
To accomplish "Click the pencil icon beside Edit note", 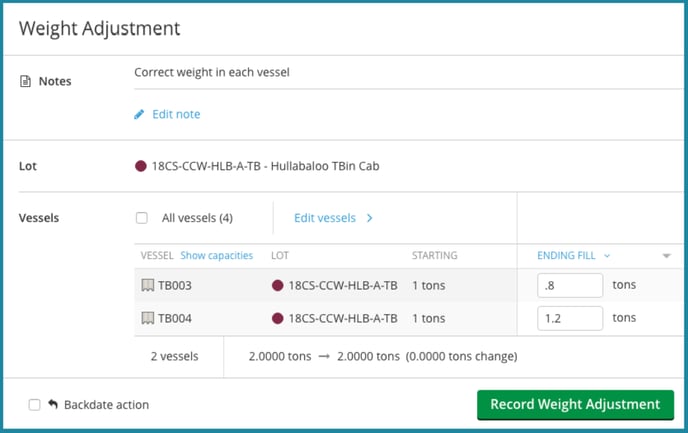I will click(140, 114).
